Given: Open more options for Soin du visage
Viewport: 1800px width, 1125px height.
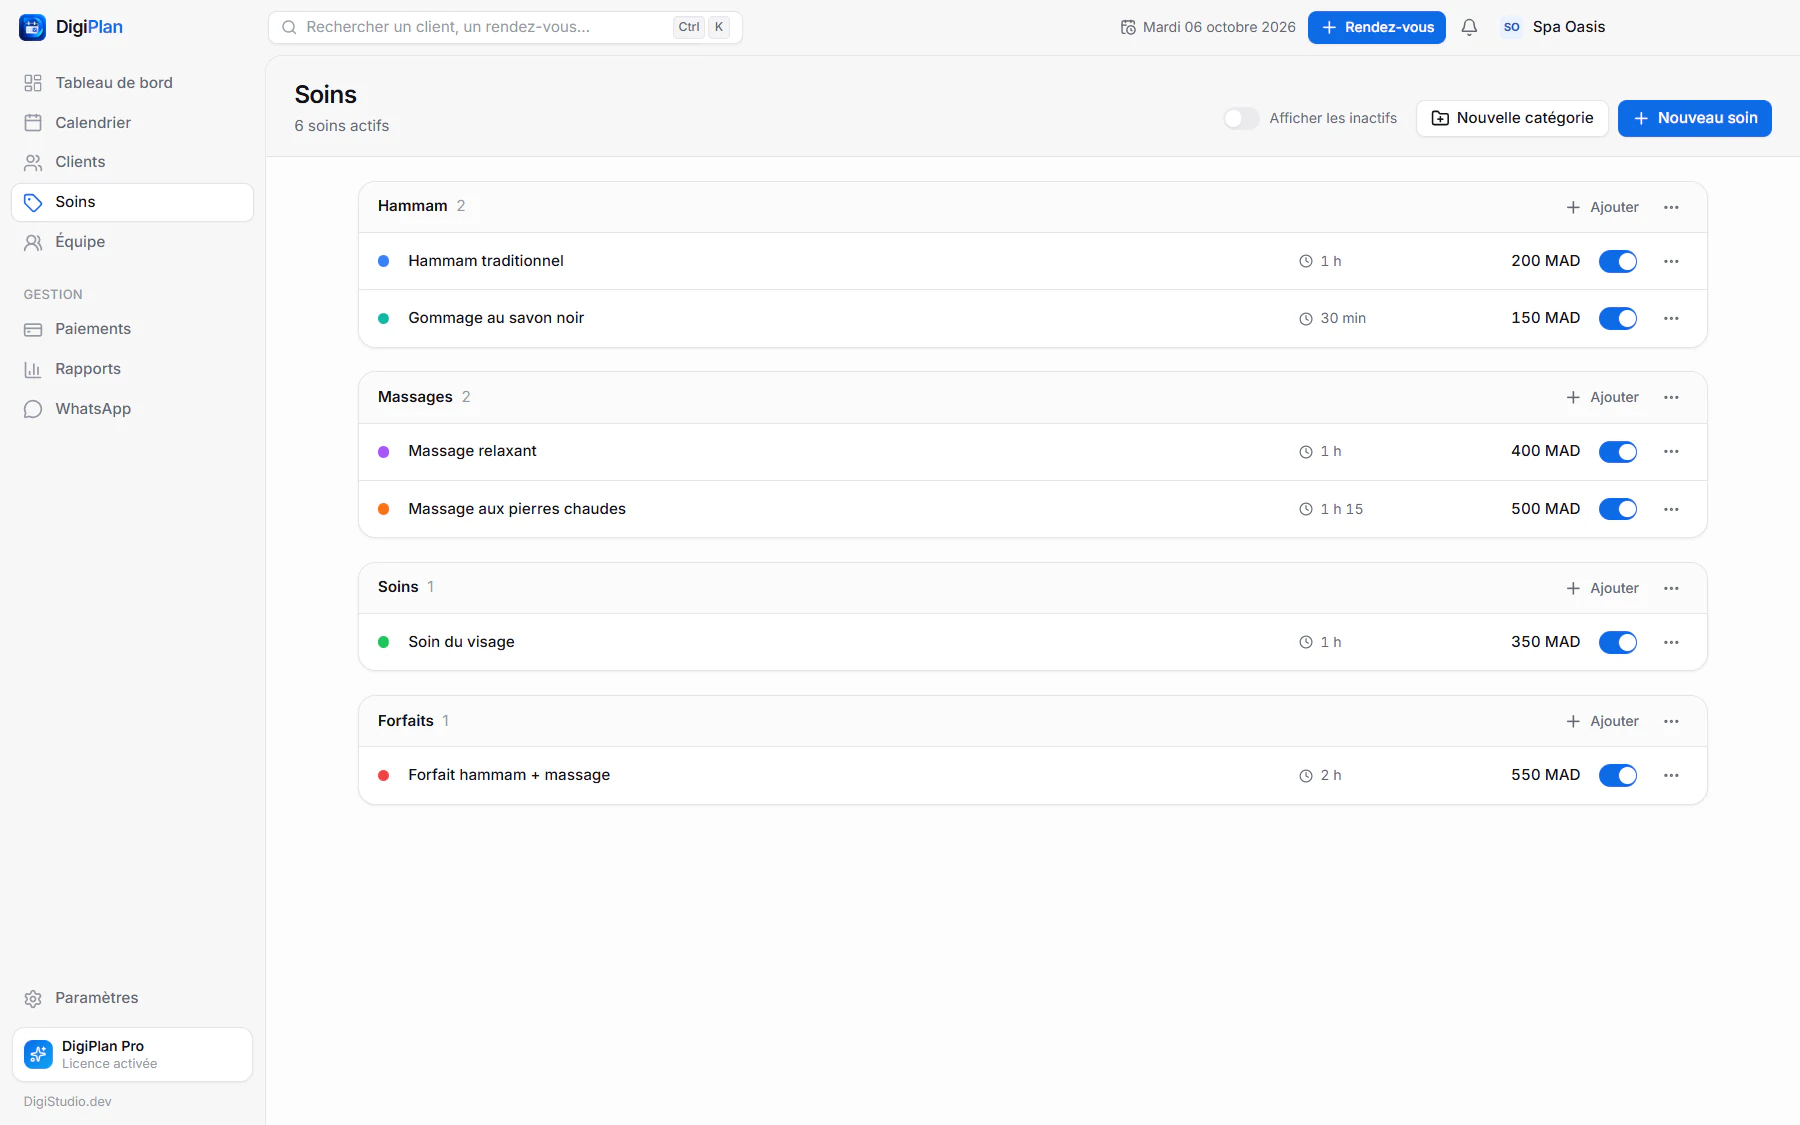Looking at the screenshot, I should [x=1671, y=642].
